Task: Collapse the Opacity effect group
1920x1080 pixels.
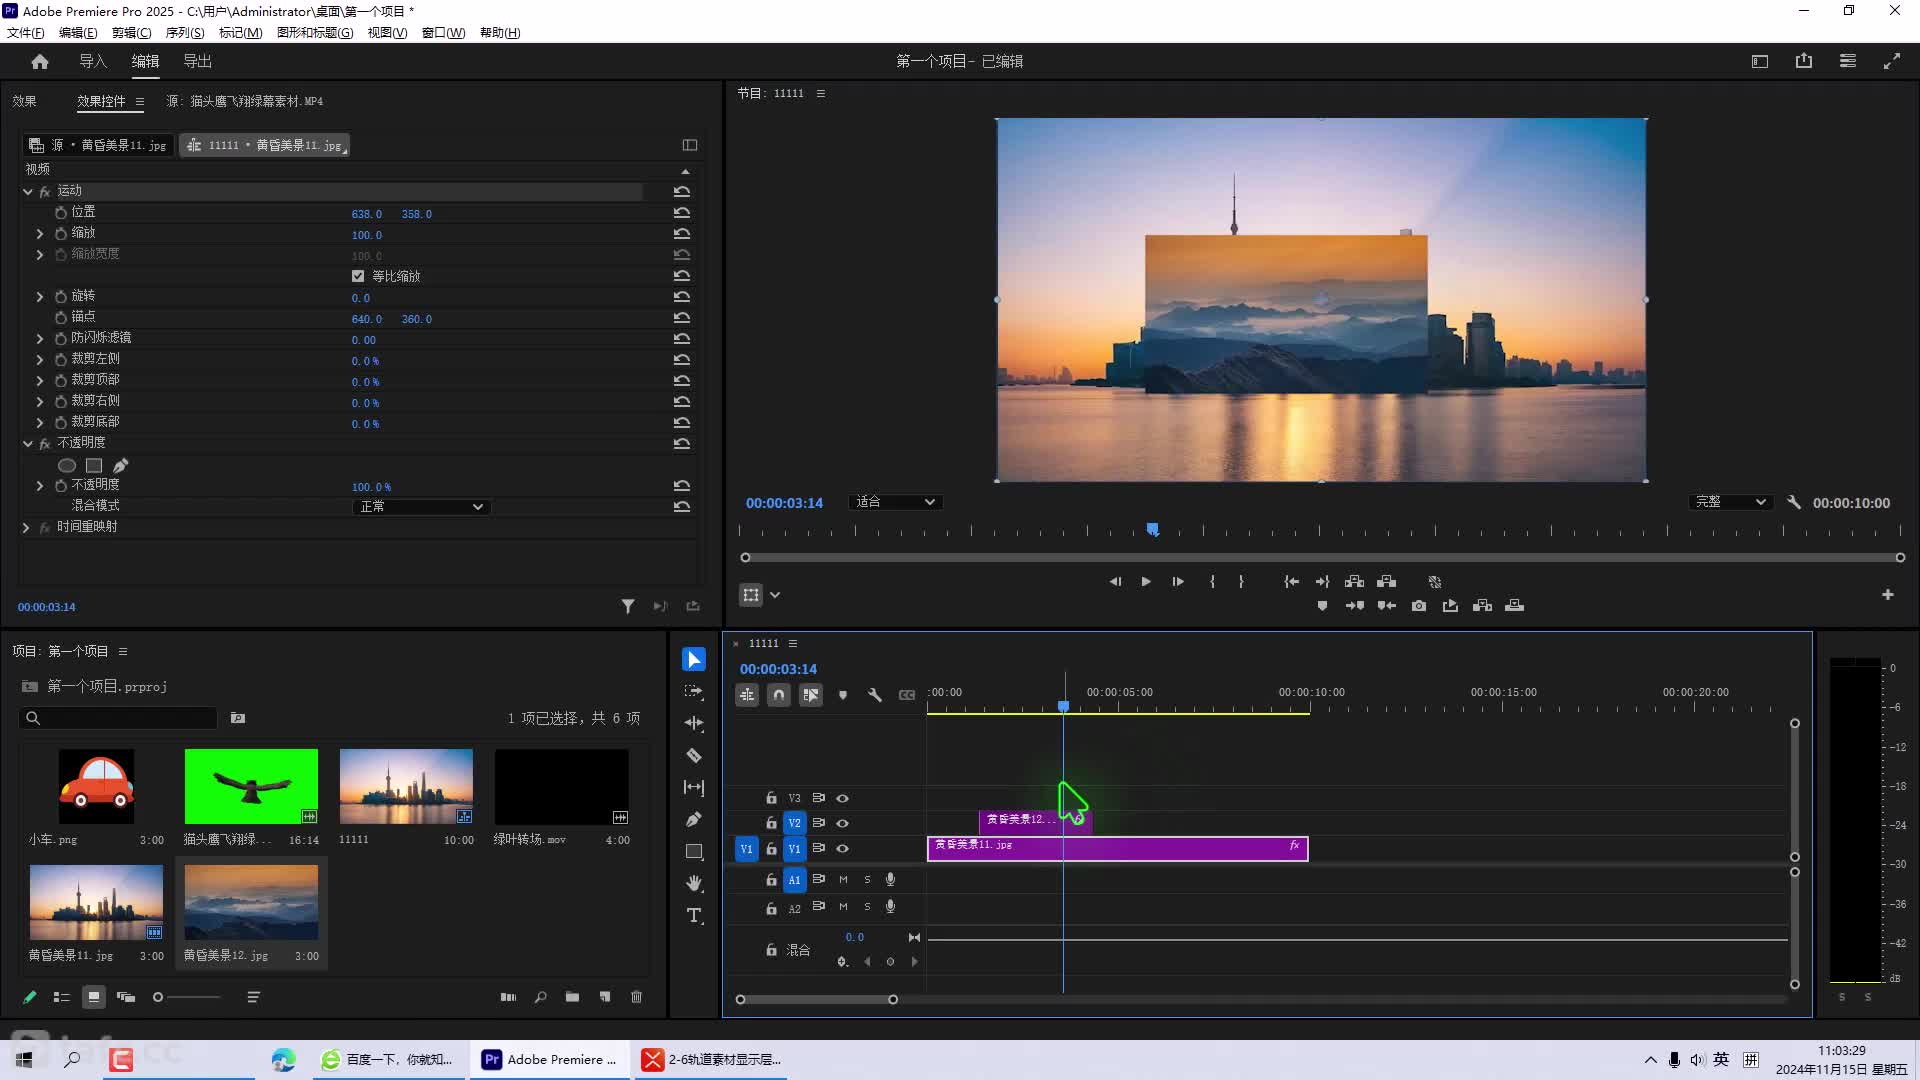Action: 28,443
